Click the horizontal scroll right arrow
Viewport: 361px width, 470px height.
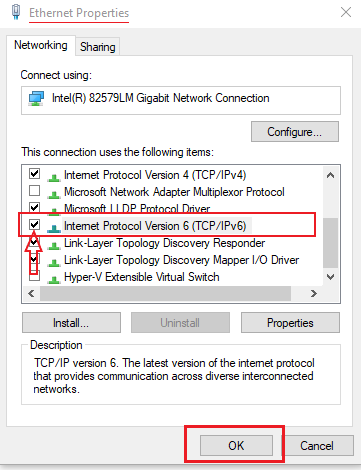(313, 293)
